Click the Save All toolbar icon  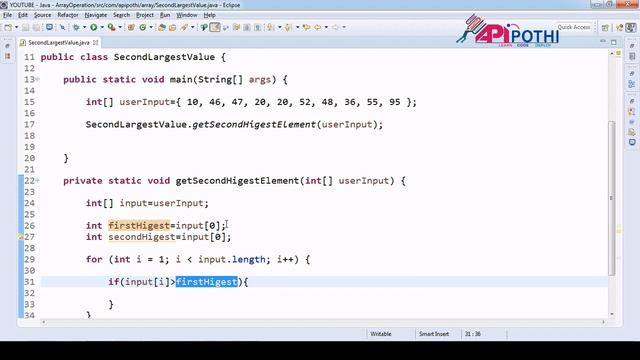(x=36, y=27)
